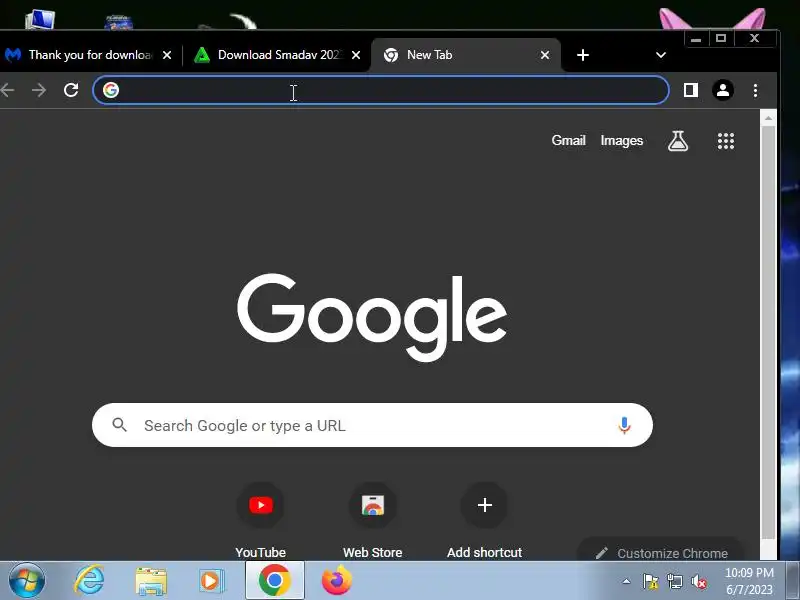Click the Google icon in the address bar
800x600 pixels.
(111, 90)
